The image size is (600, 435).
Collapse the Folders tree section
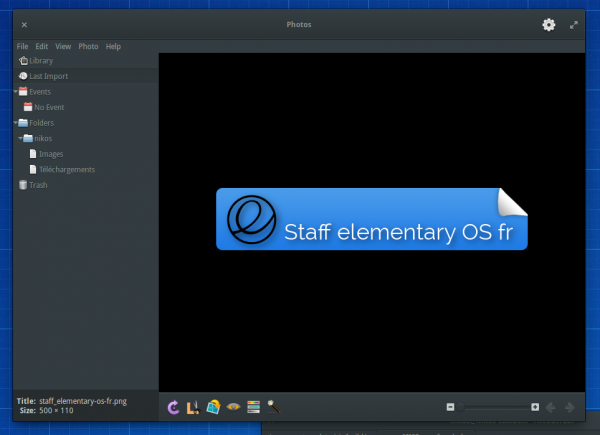pos(16,122)
